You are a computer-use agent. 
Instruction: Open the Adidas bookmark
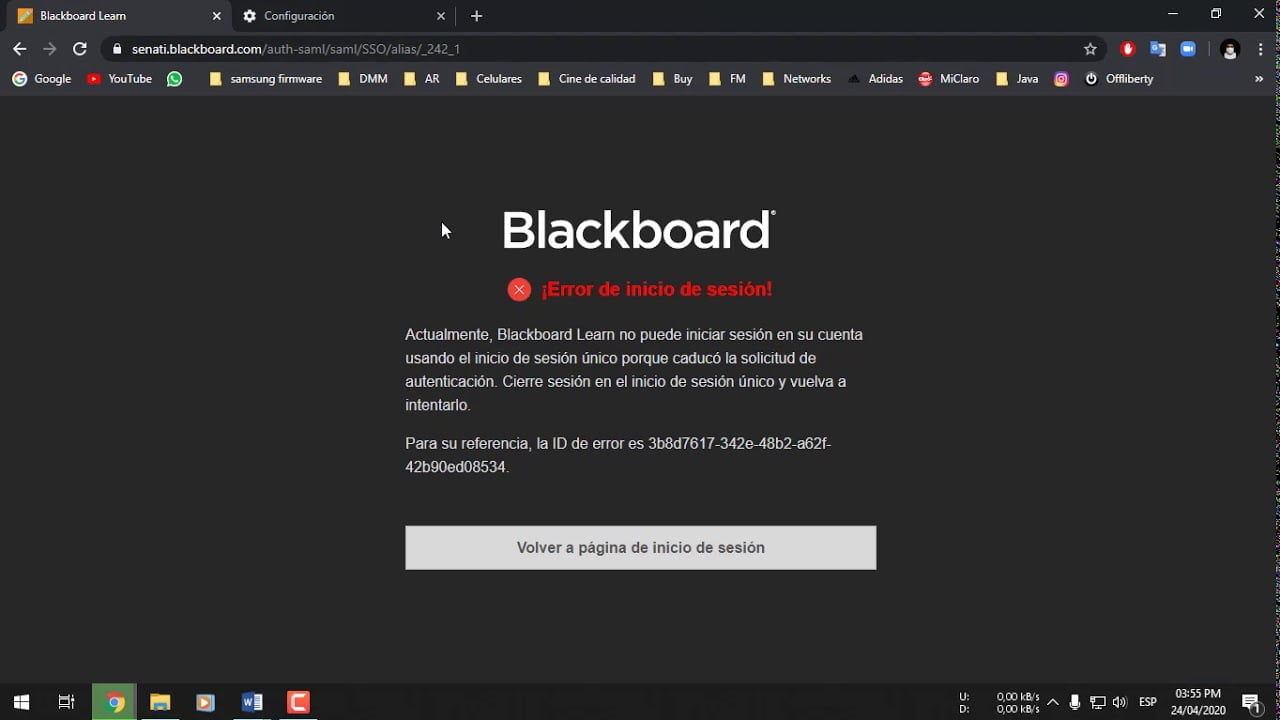coord(875,79)
